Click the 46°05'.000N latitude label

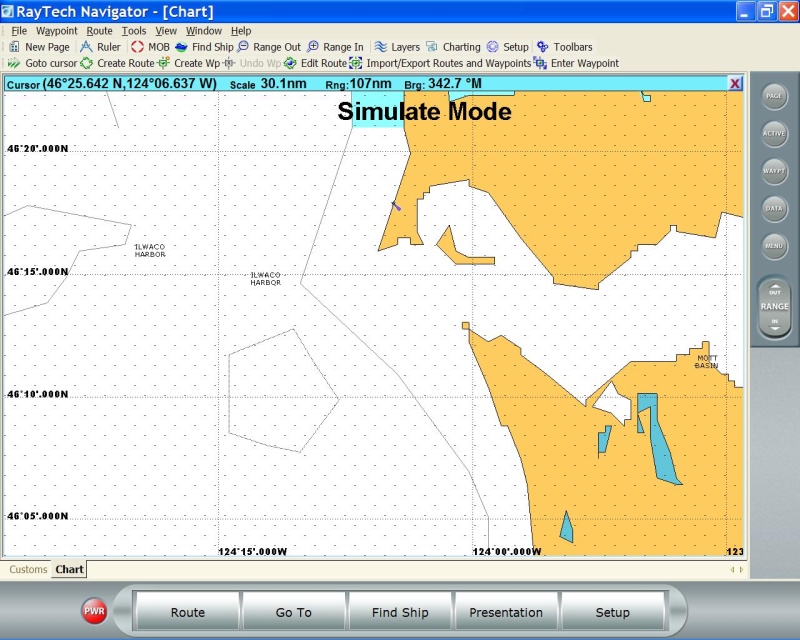click(x=37, y=516)
